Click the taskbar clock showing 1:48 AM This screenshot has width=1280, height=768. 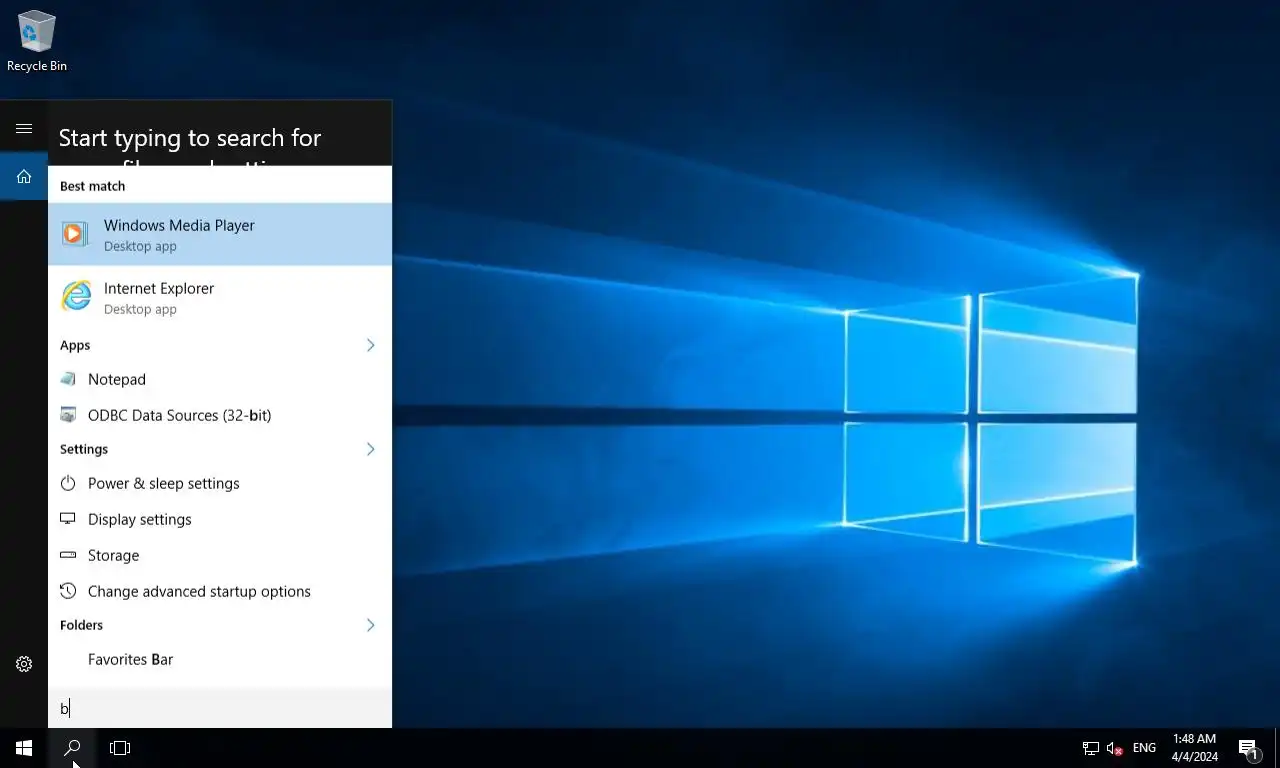point(1194,748)
